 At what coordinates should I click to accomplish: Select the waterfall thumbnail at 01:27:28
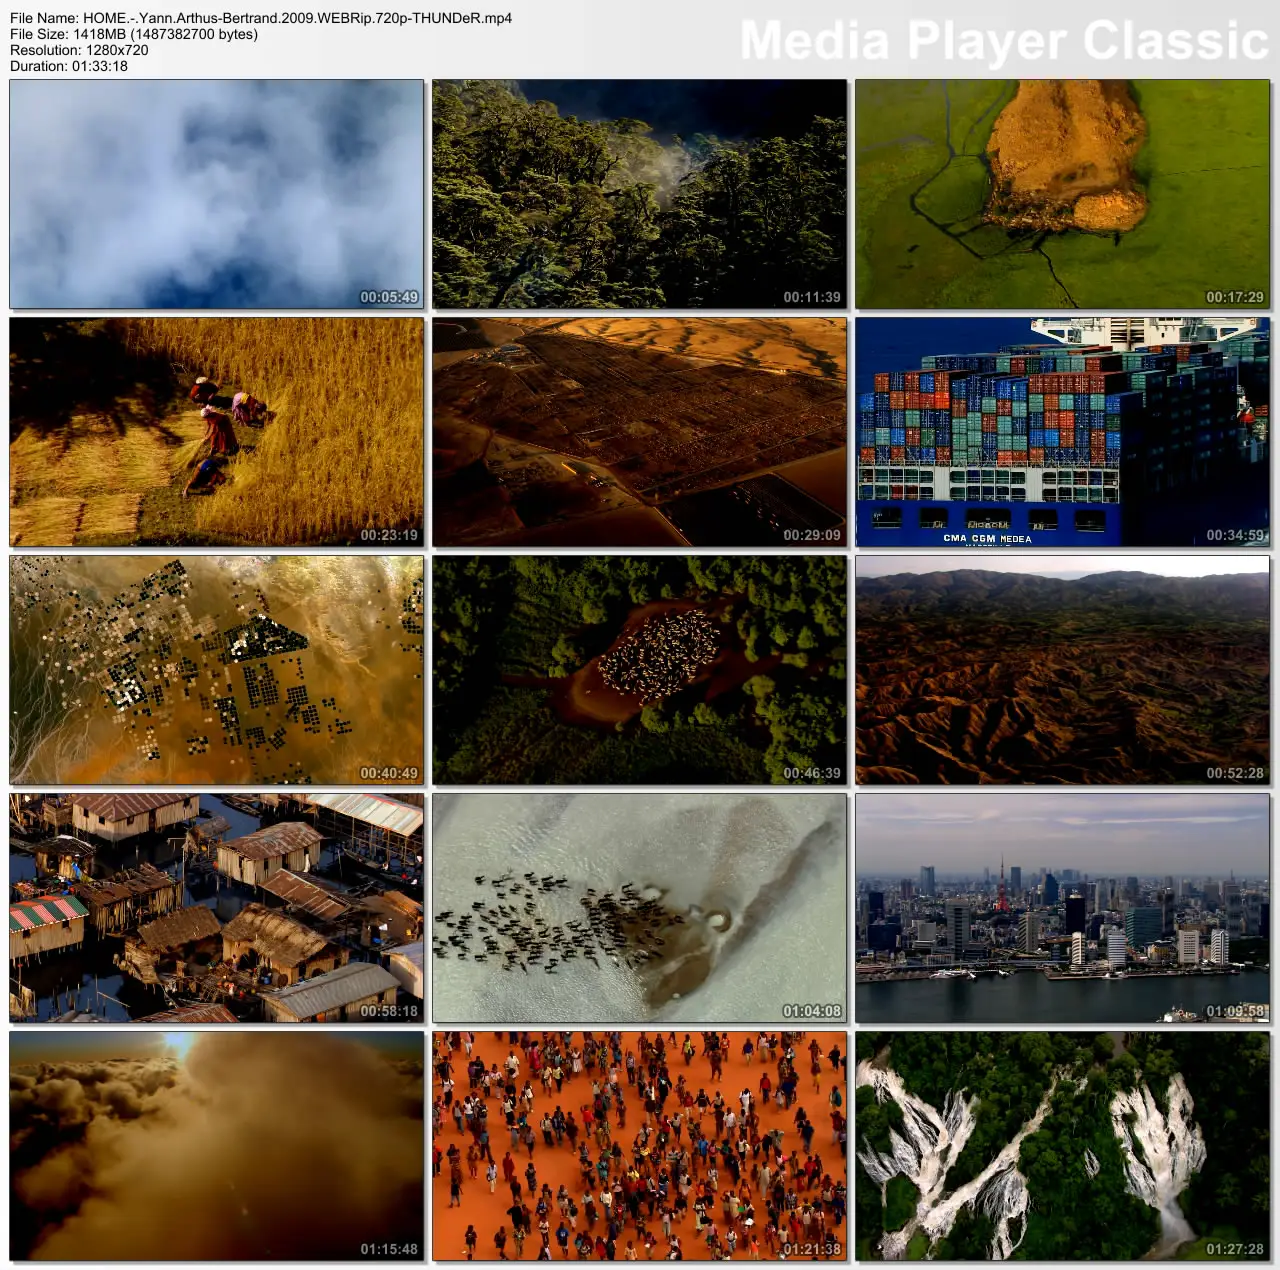click(x=1062, y=1146)
